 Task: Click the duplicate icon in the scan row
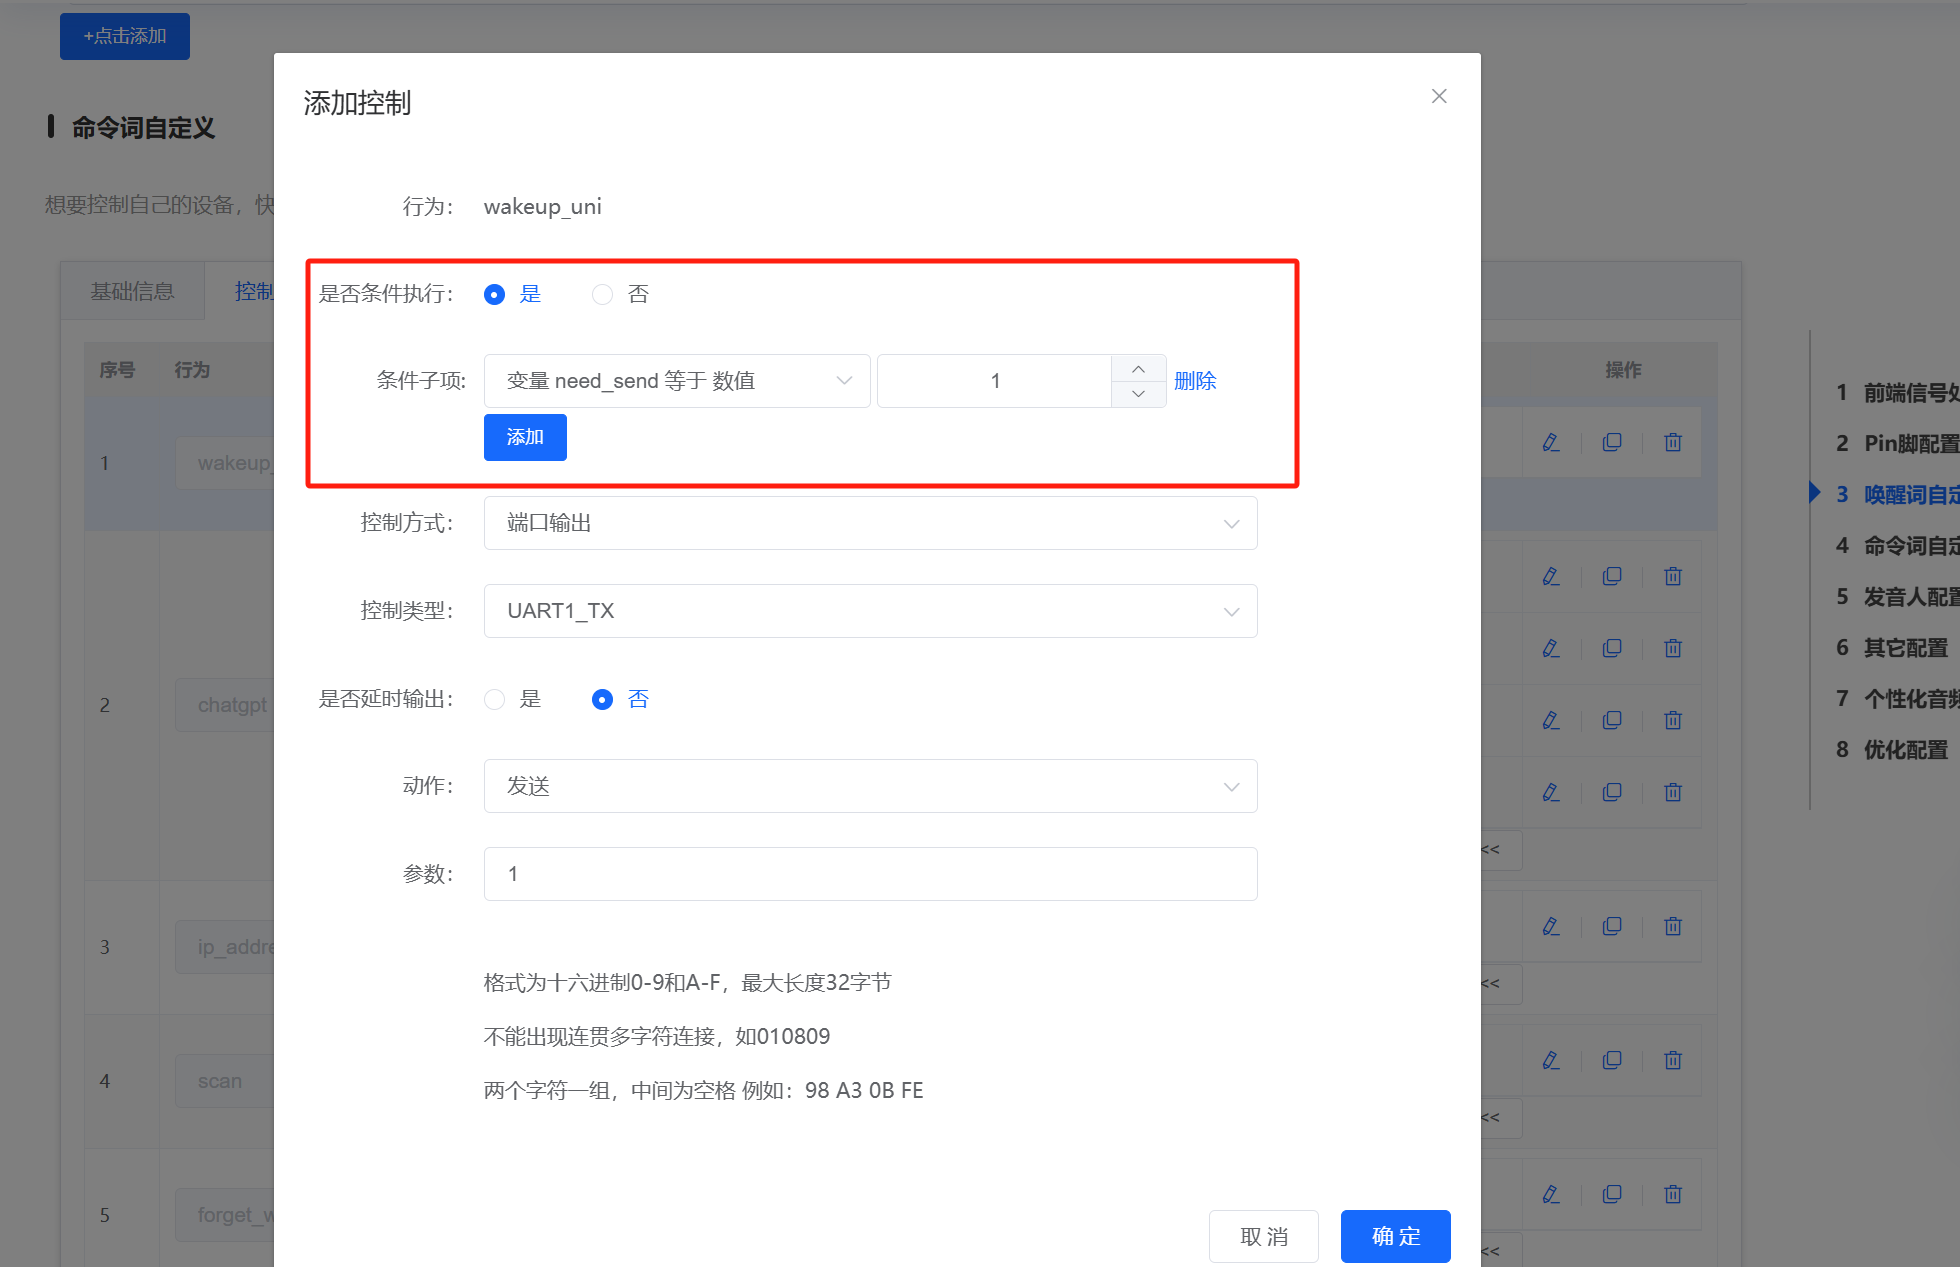pyautogui.click(x=1612, y=1060)
